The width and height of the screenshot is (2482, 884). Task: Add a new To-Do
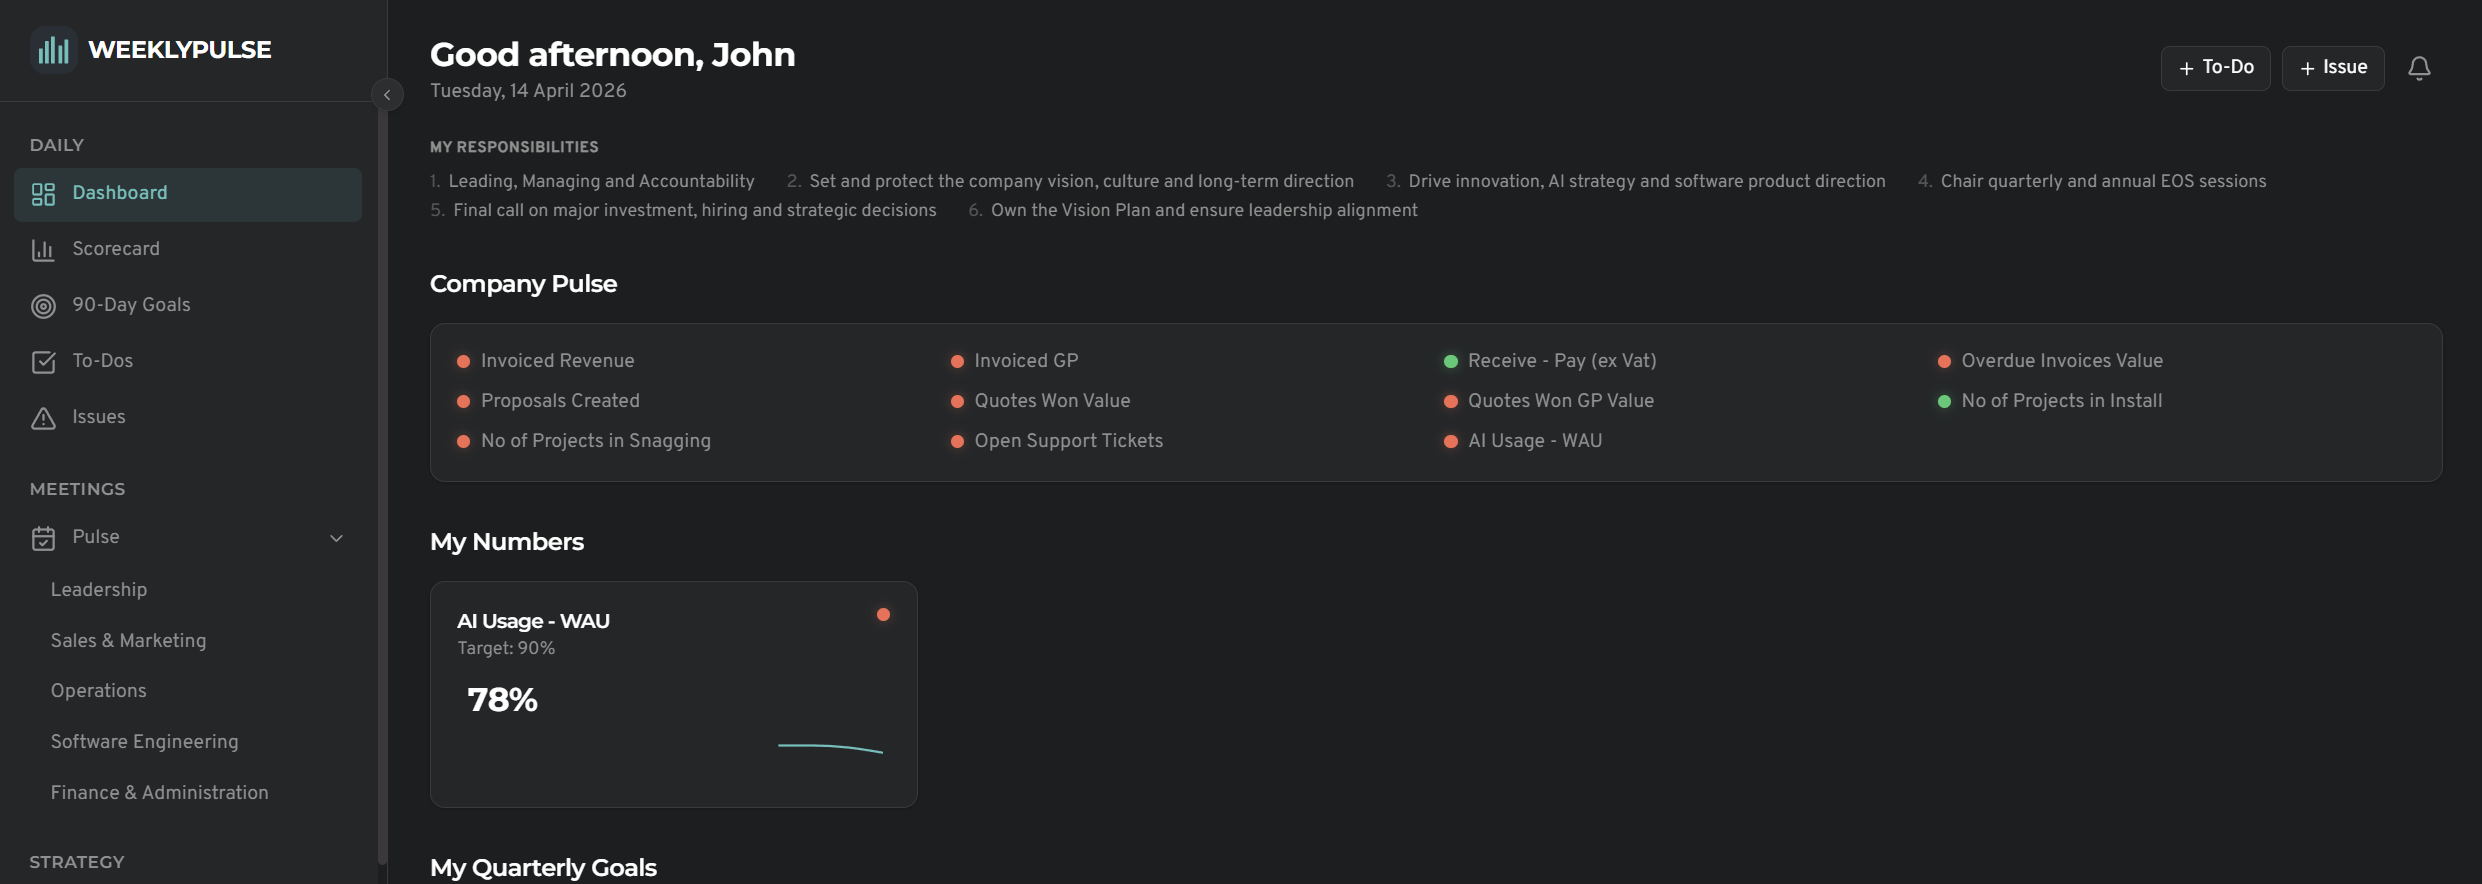[2215, 68]
